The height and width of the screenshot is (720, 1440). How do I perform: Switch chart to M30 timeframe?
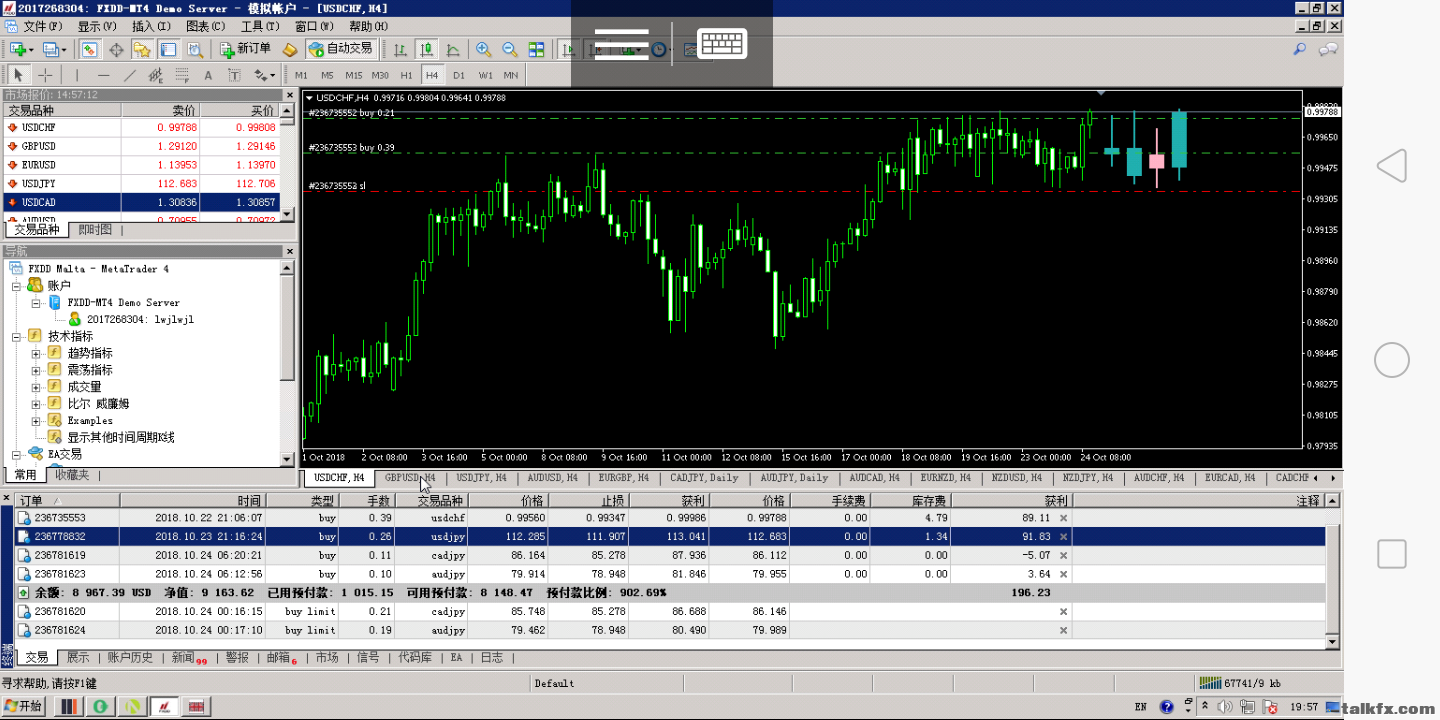[380, 75]
